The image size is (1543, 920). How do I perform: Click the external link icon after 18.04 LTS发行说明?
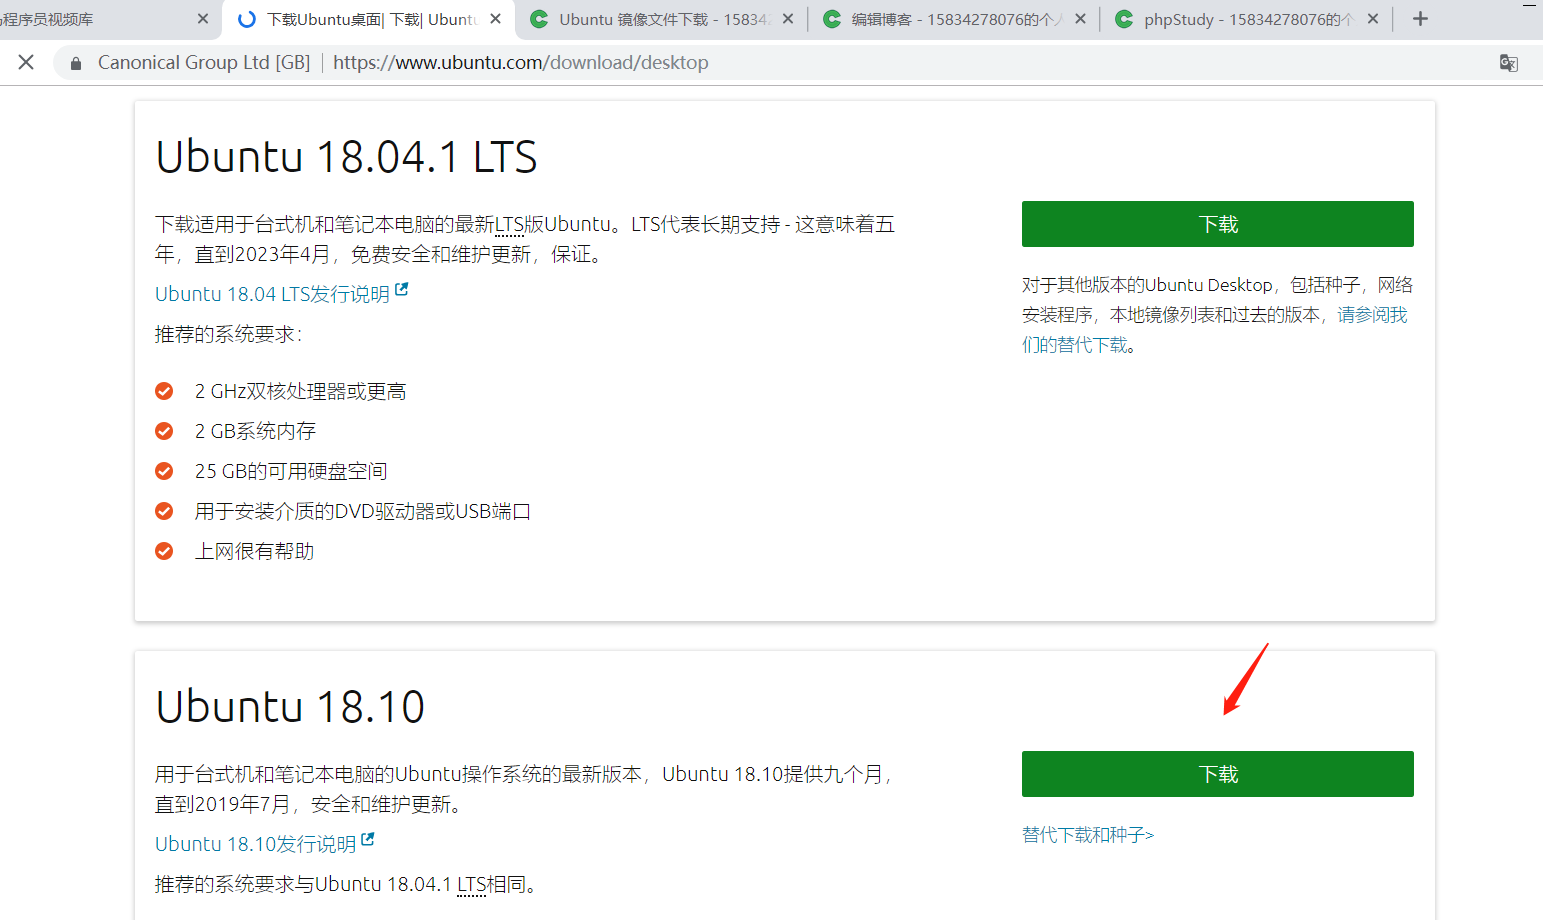click(x=402, y=290)
